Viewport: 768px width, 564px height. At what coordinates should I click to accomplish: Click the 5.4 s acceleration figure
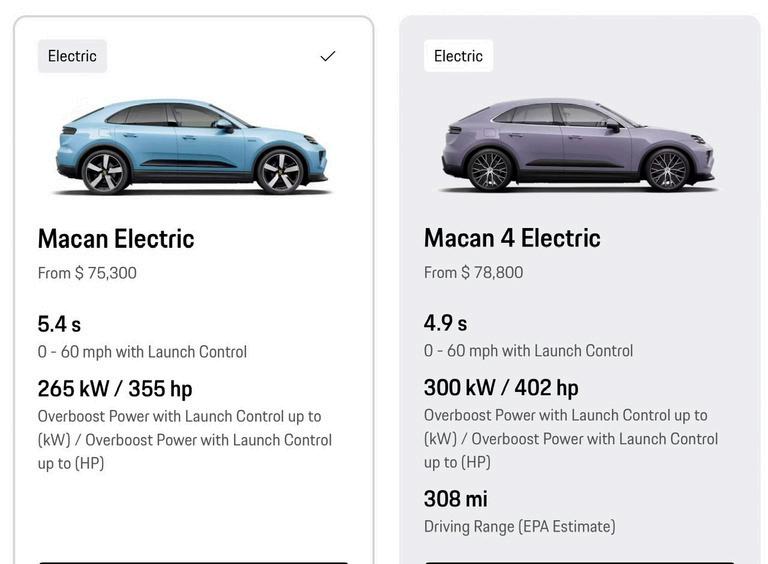[59, 324]
